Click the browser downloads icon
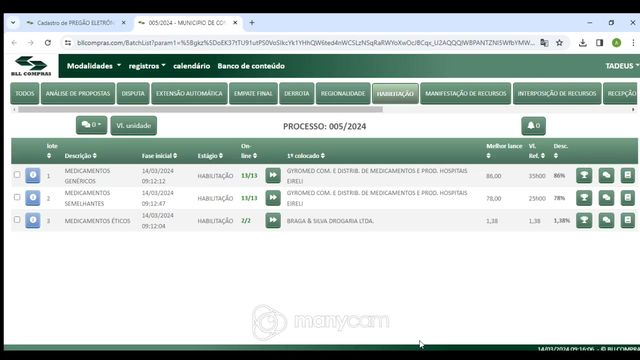This screenshot has height=360, width=640. coord(582,43)
